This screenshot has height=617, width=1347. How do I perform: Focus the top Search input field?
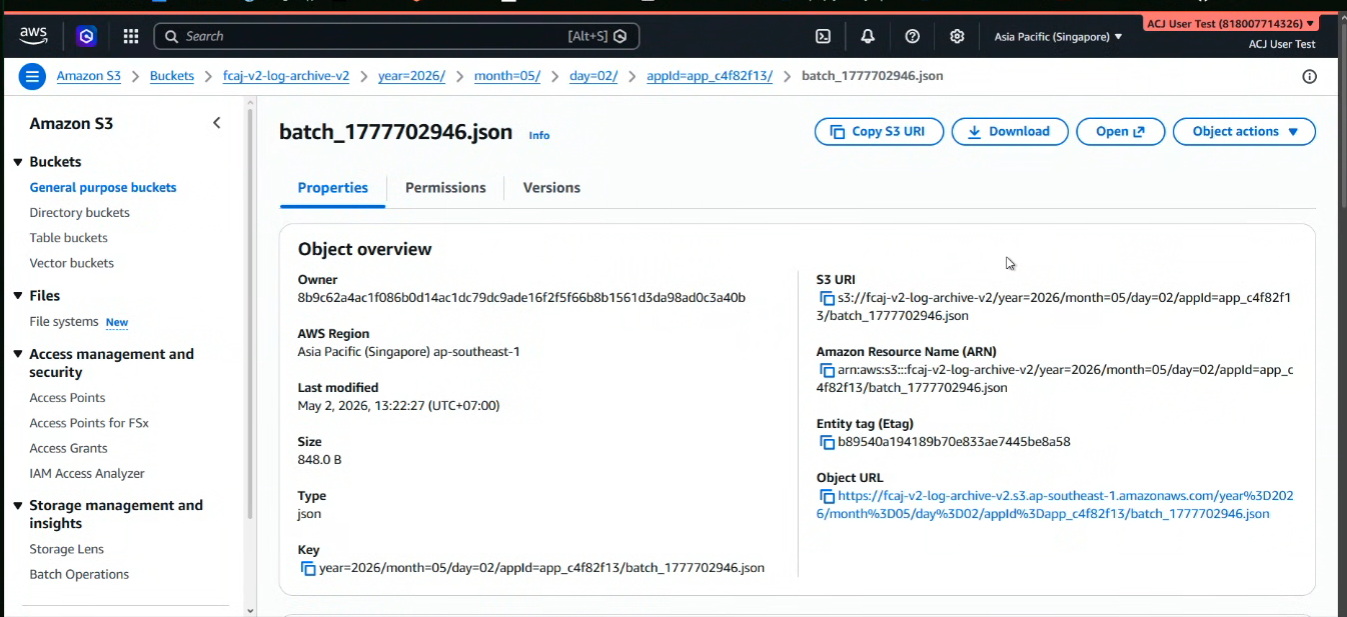click(396, 36)
